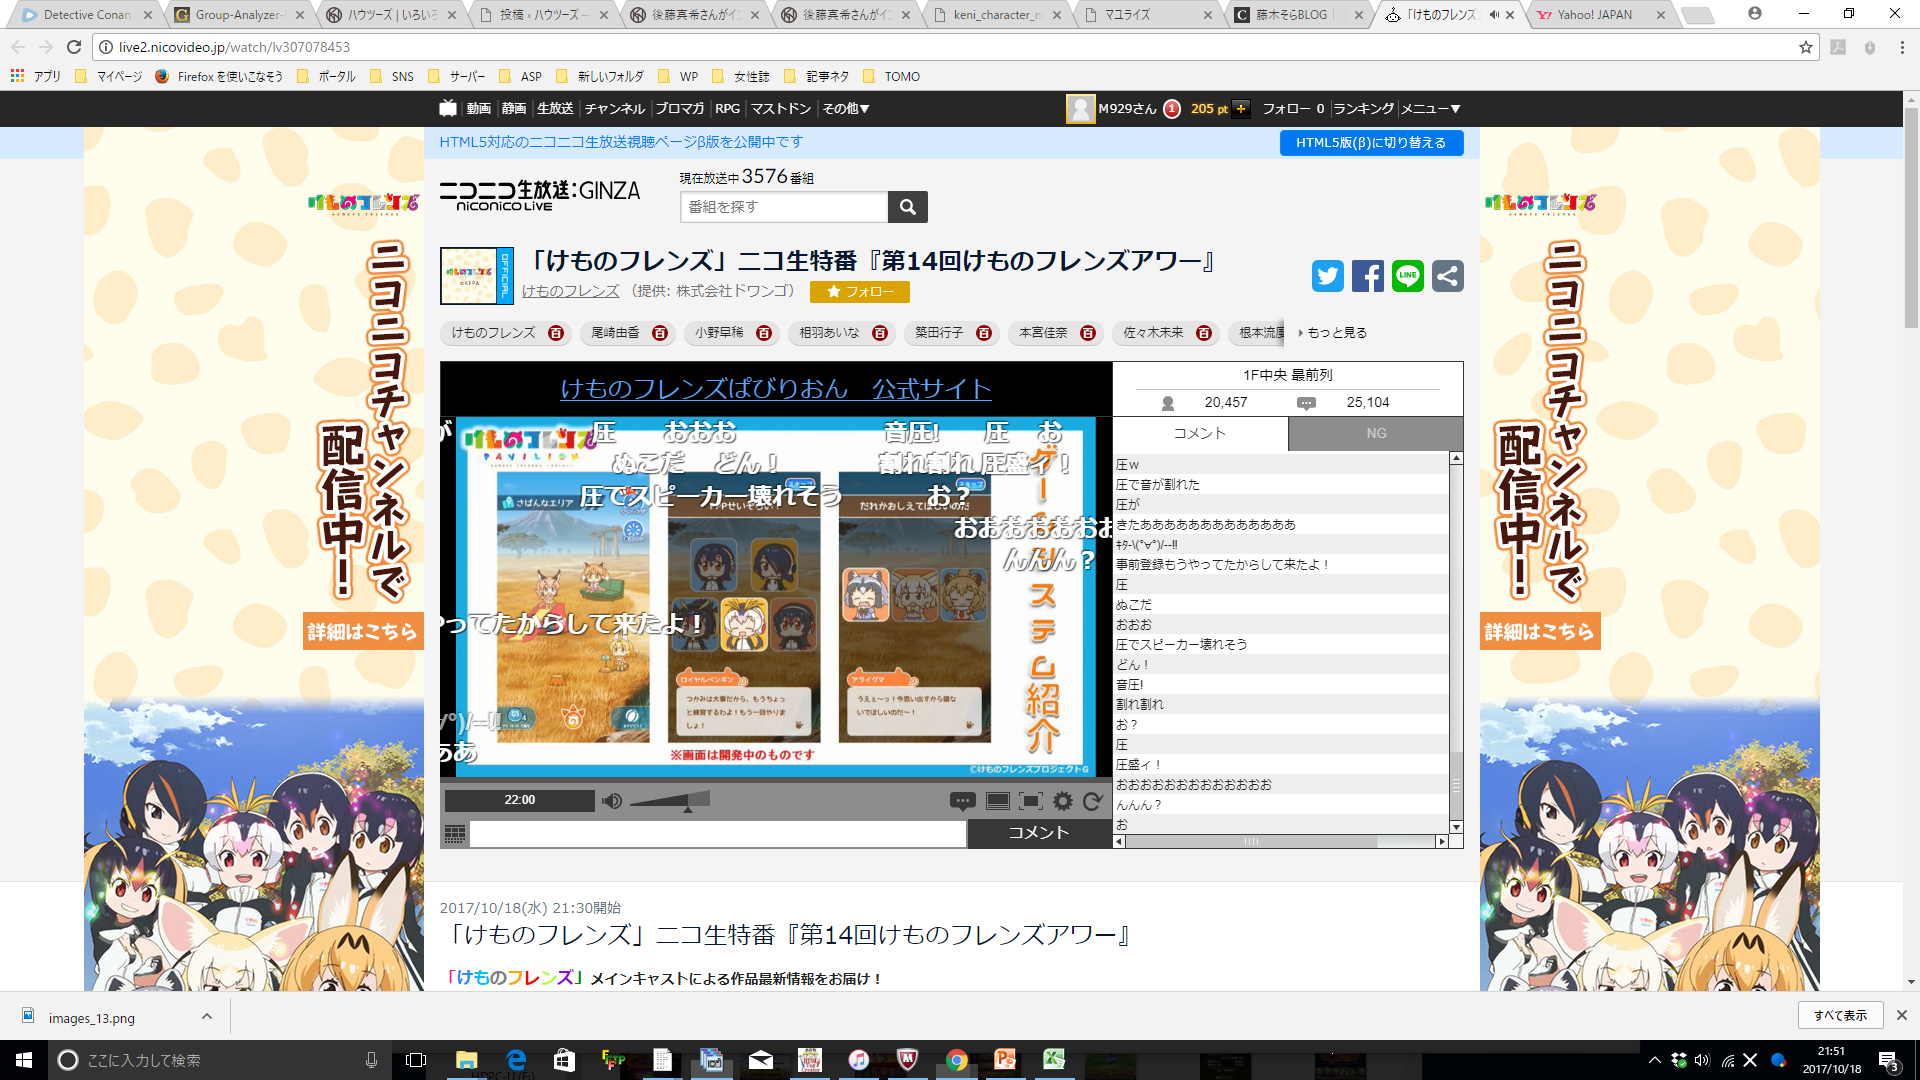
Task: Select the 本宮佳奈 tag
Action: click(1043, 333)
